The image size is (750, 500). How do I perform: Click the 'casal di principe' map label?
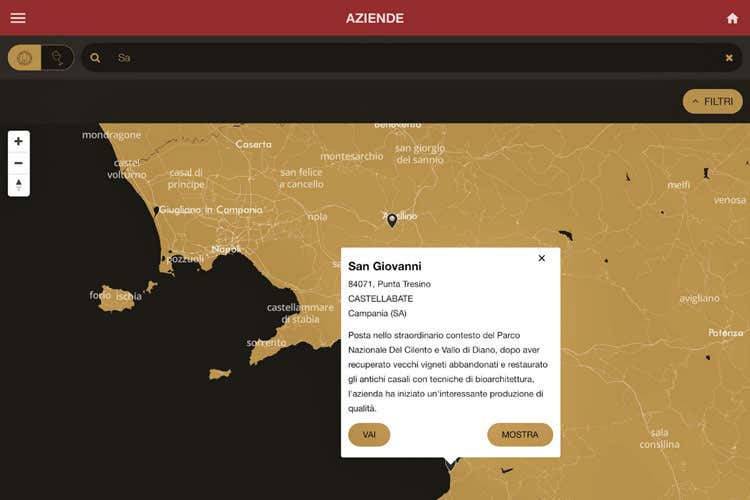point(186,178)
